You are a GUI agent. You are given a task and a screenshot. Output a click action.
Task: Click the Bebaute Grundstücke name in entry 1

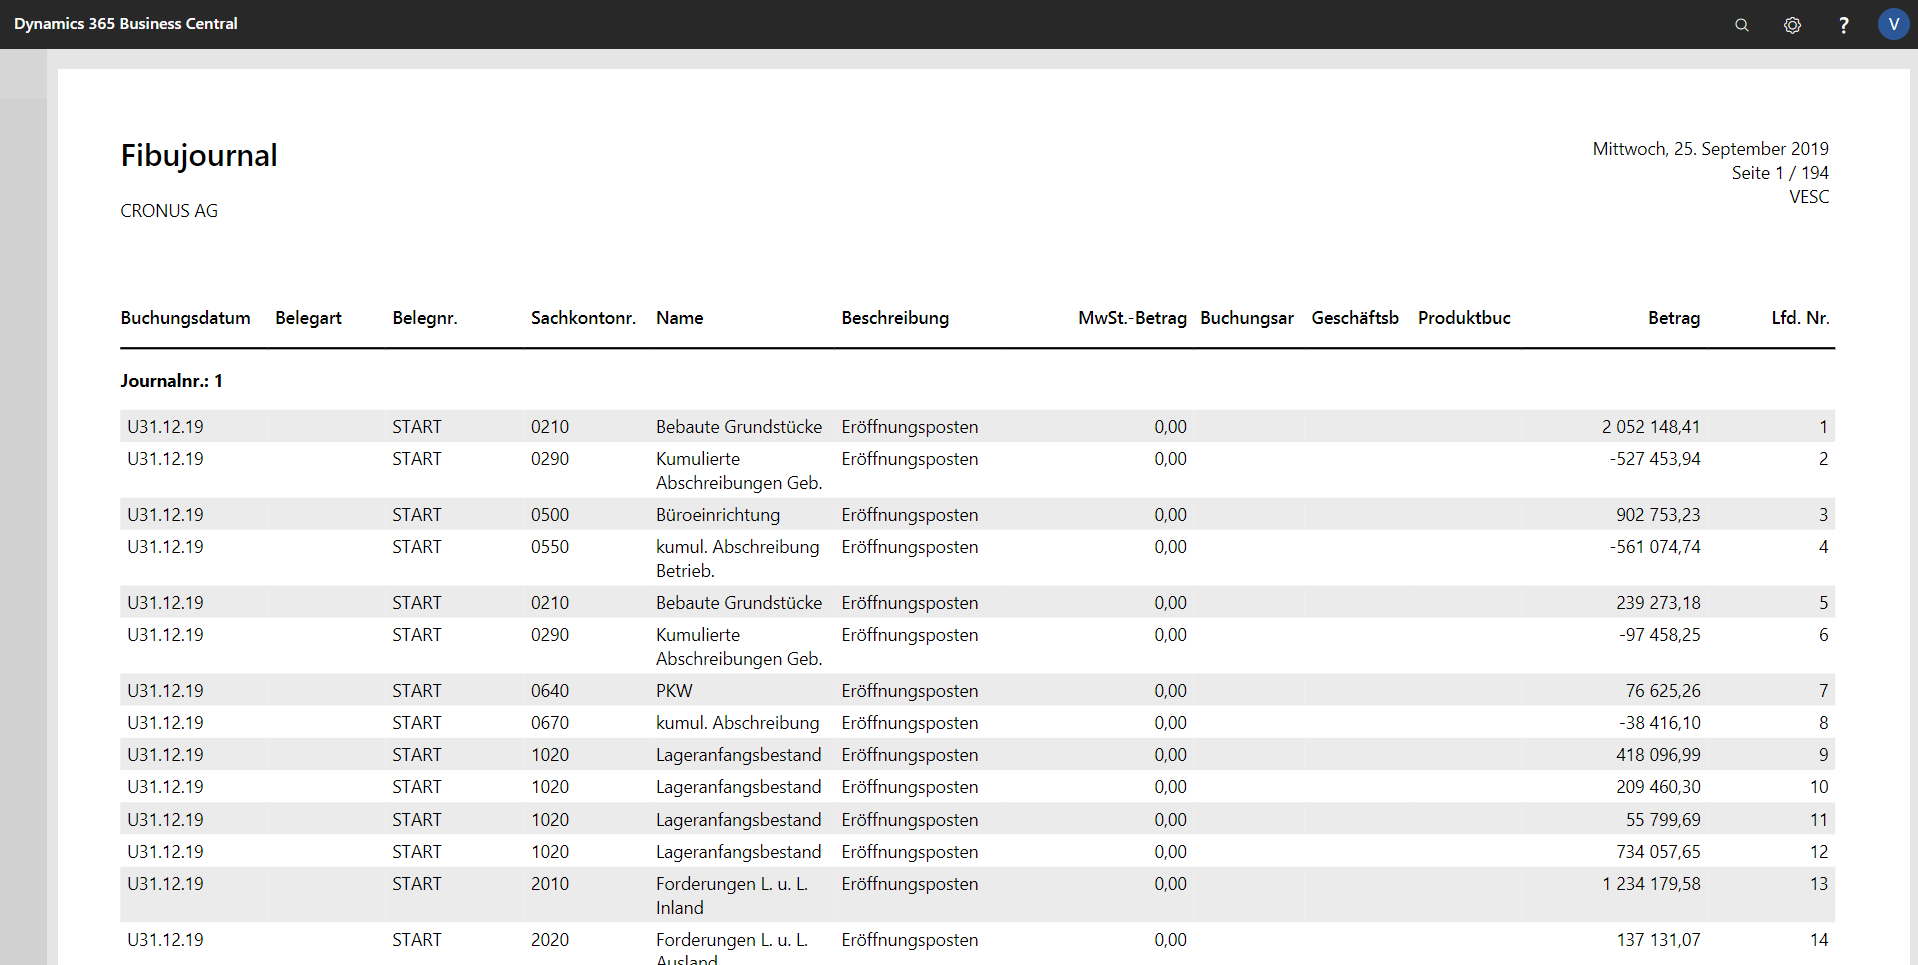click(x=739, y=427)
